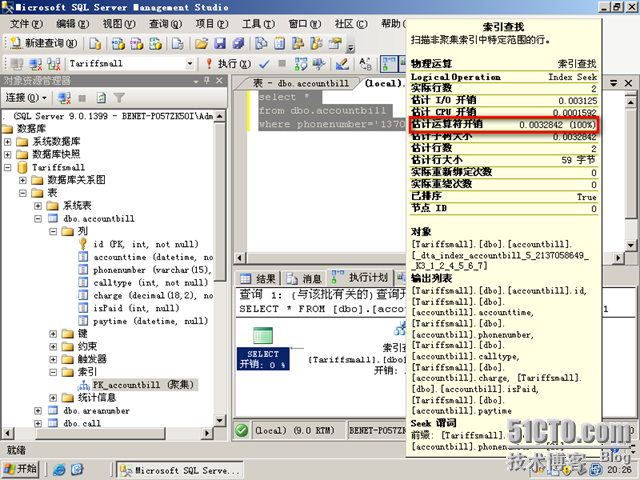Image resolution: width=640 pixels, height=480 pixels.
Task: Click Object Explorer disconnect icon
Action: pos(64,98)
